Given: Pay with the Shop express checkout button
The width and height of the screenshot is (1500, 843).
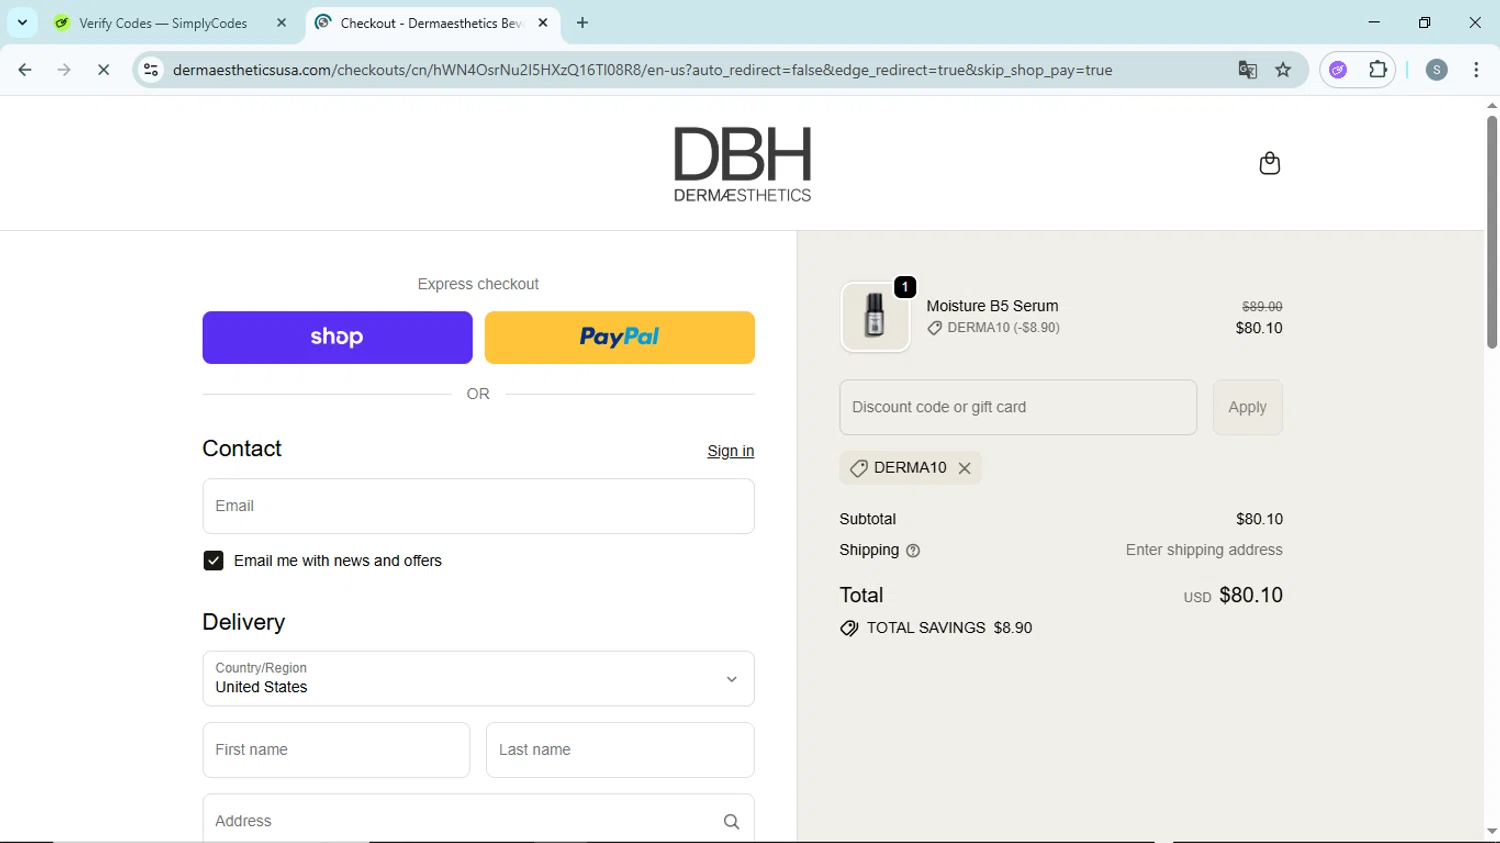Looking at the screenshot, I should 337,337.
